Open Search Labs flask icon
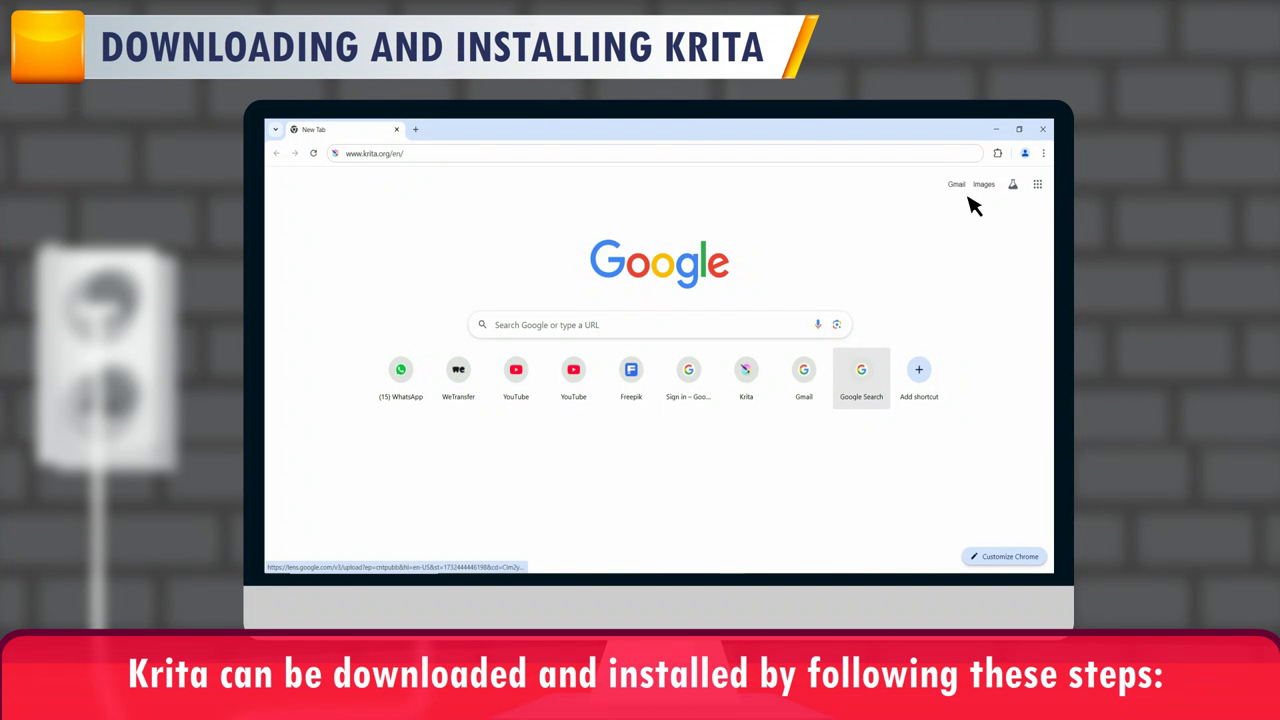 click(1013, 184)
